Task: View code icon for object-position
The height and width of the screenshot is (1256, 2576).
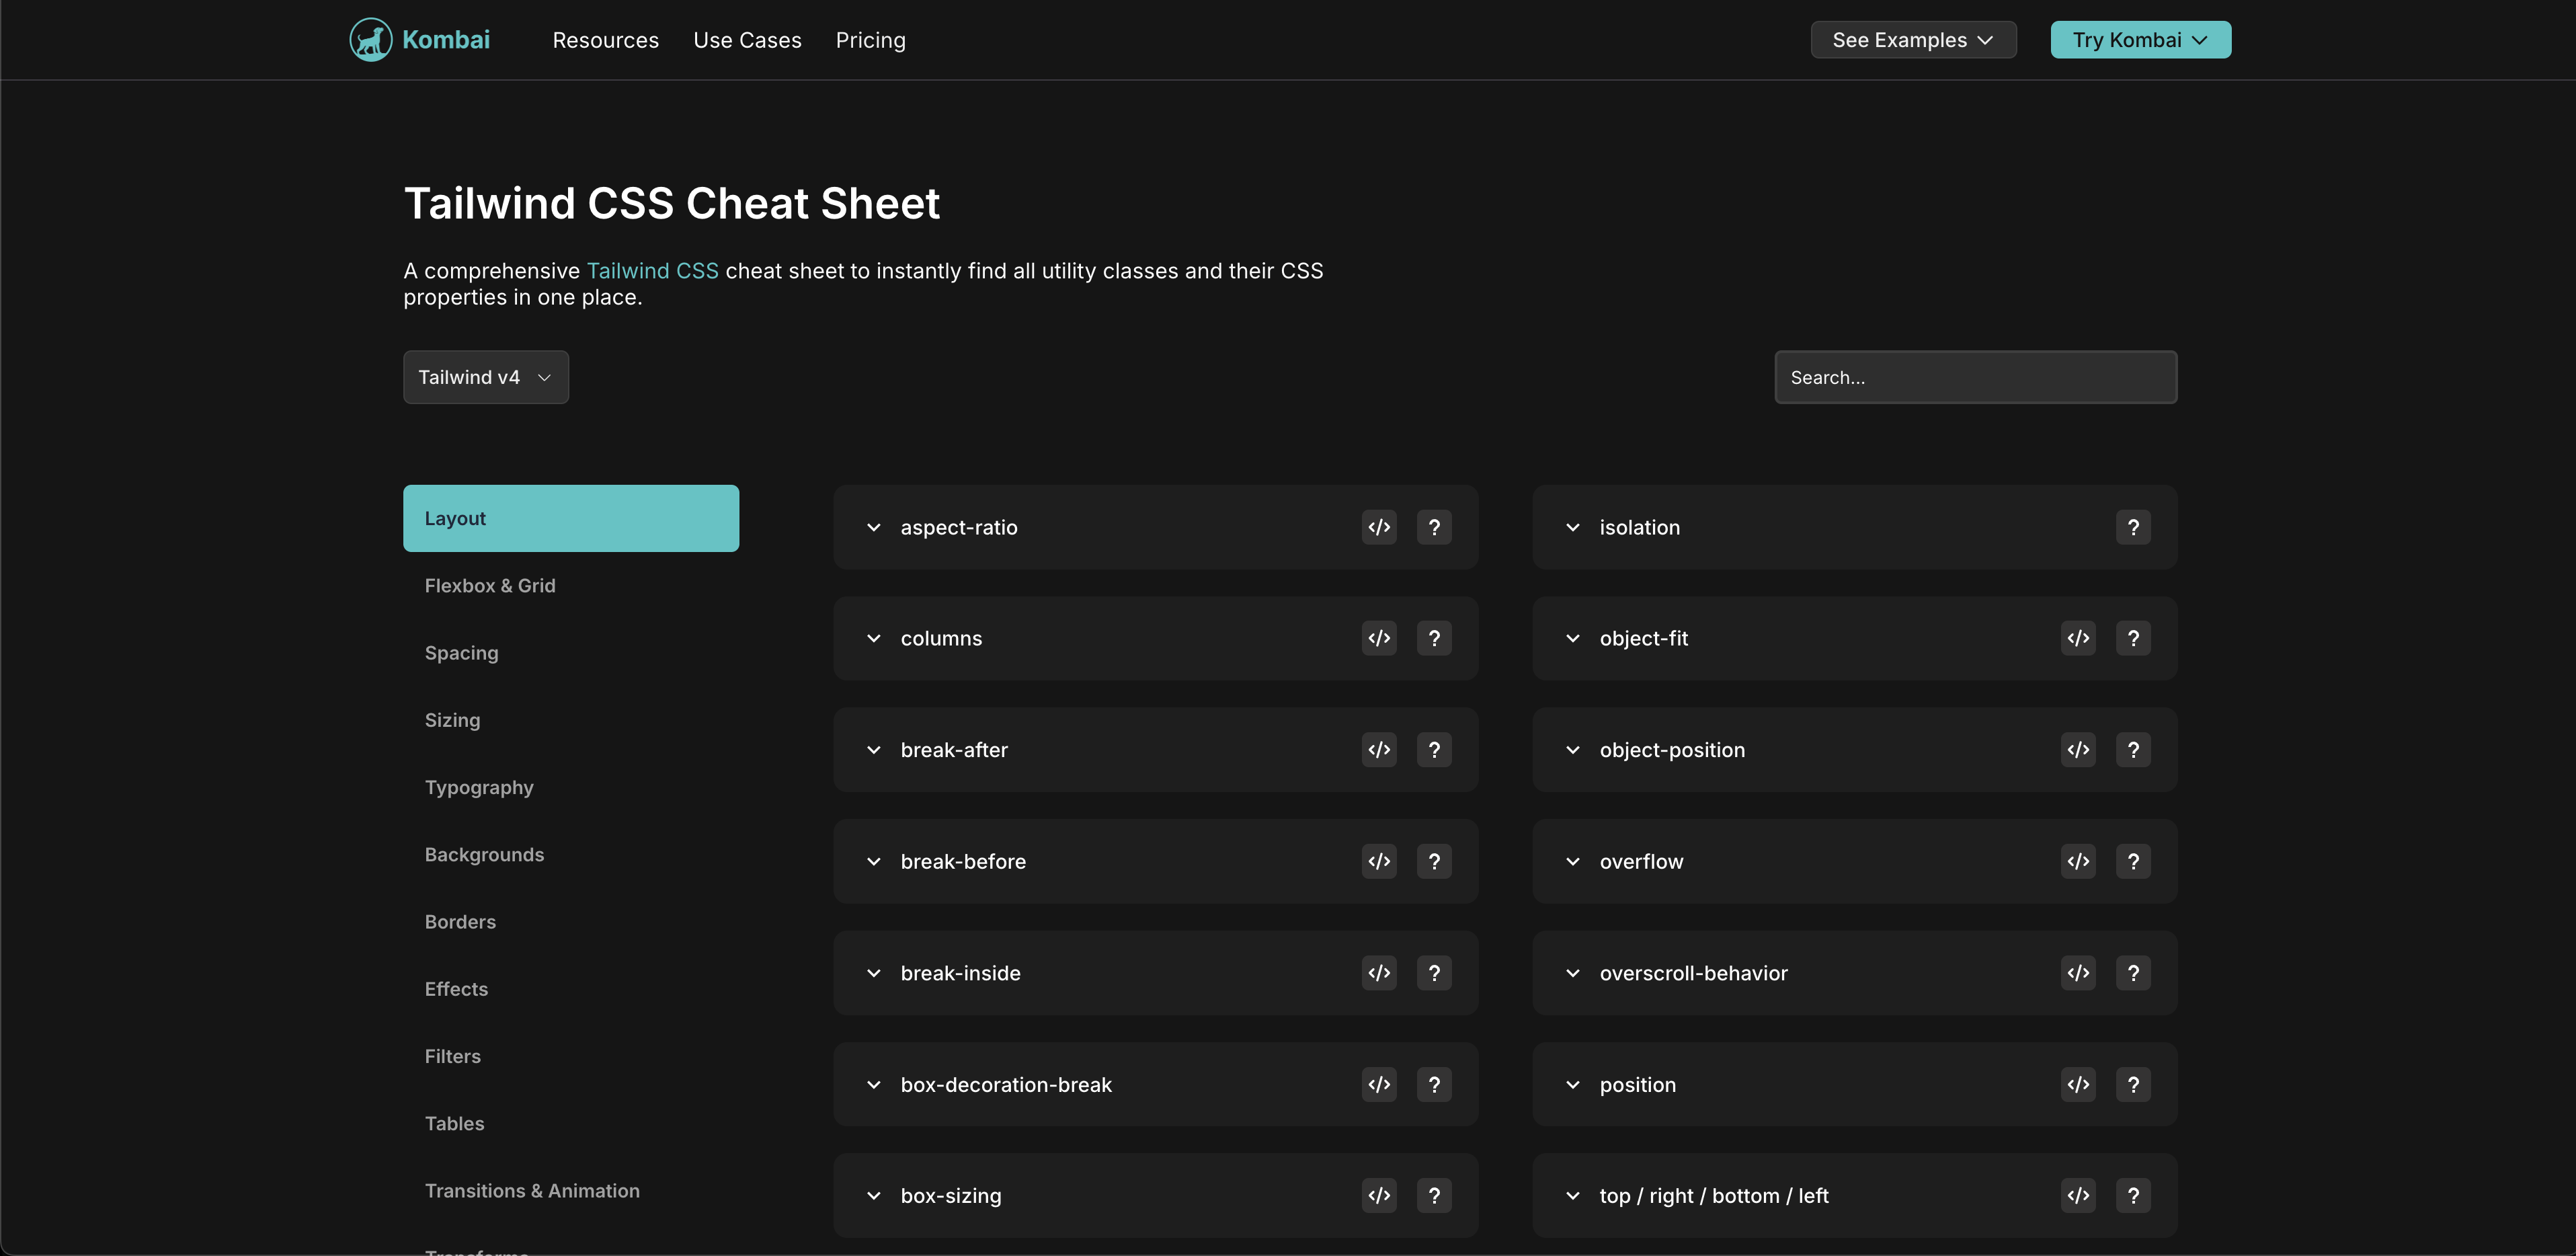Action: coord(2078,750)
